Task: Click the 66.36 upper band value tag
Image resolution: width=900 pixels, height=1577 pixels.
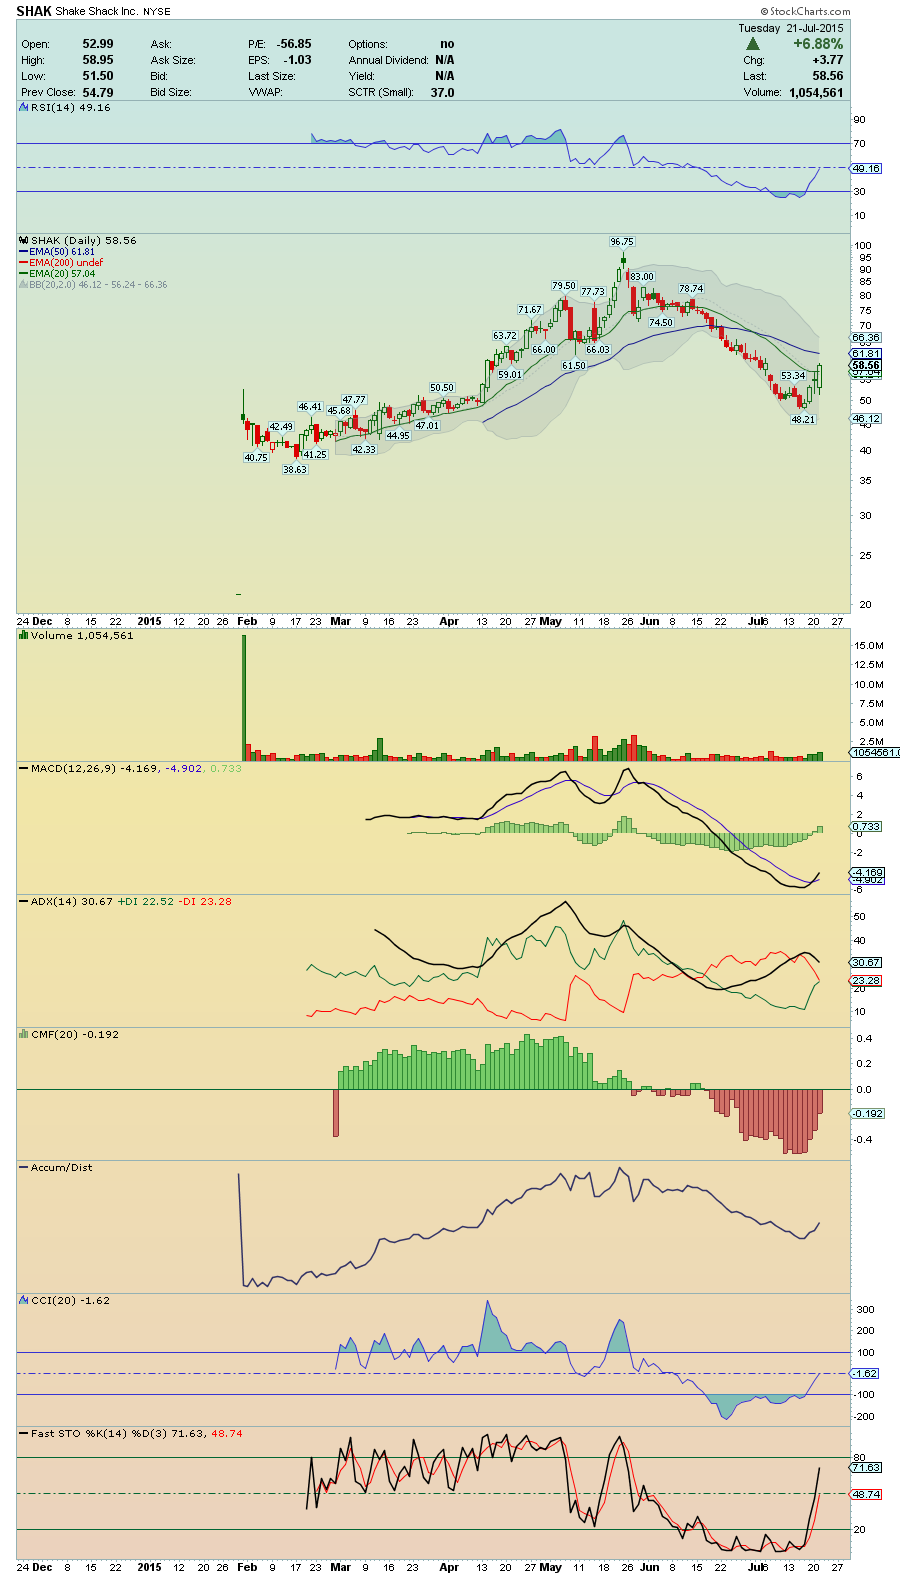Action: [866, 337]
